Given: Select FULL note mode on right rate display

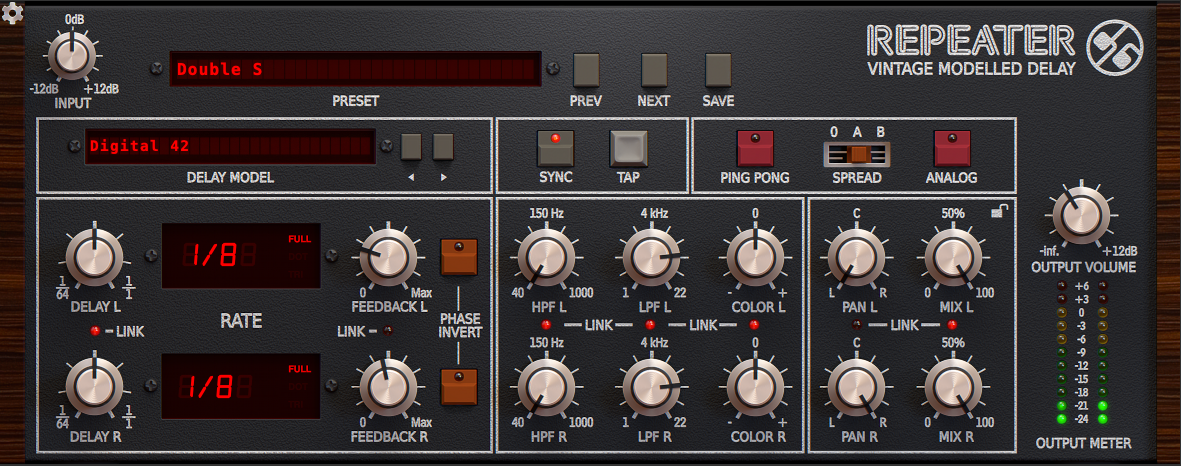Looking at the screenshot, I should 299,369.
